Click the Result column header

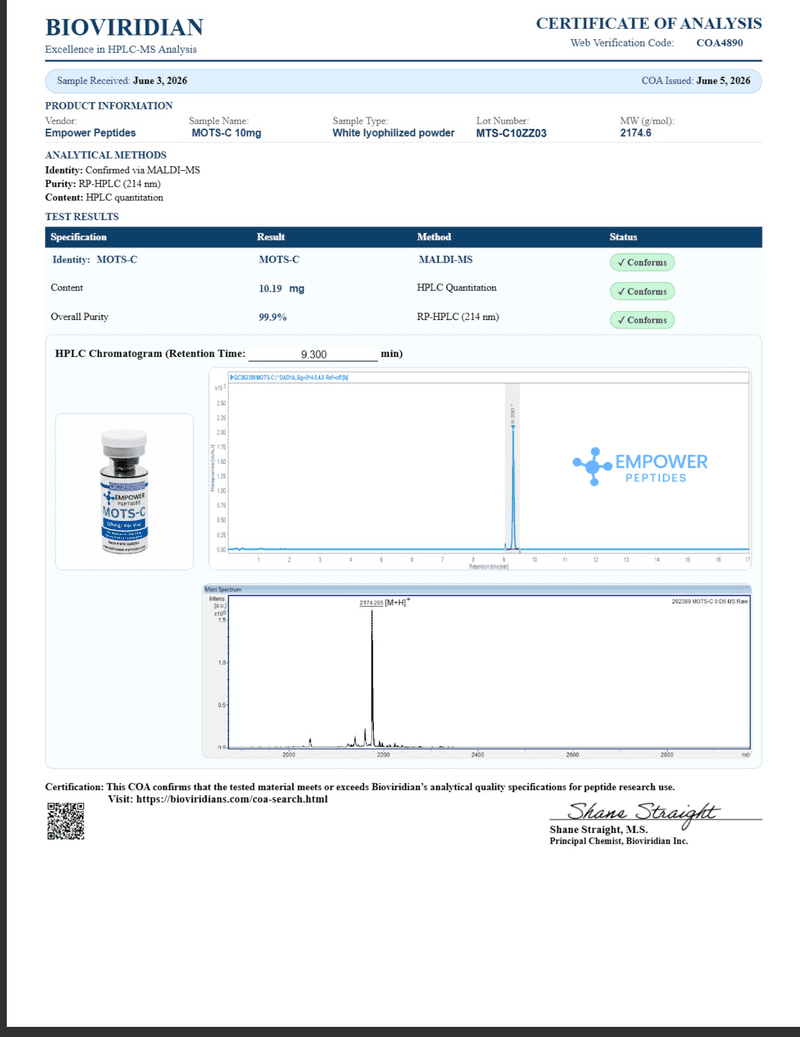pyautogui.click(x=270, y=237)
